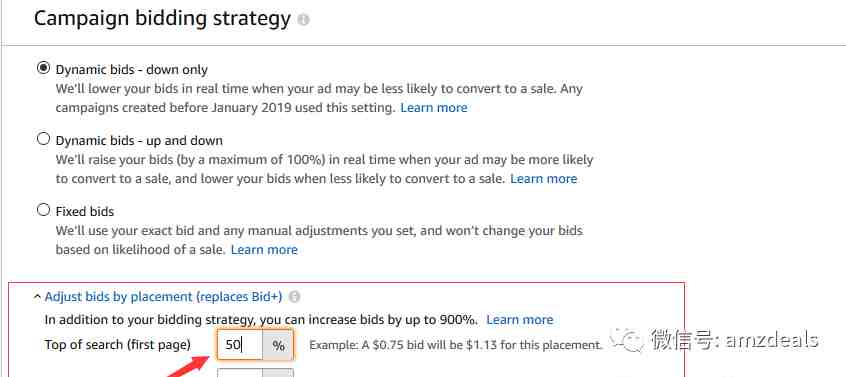This screenshot has height=377, width=846.
Task: Enable the Fixed bids radio option
Action: pyautogui.click(x=43, y=210)
